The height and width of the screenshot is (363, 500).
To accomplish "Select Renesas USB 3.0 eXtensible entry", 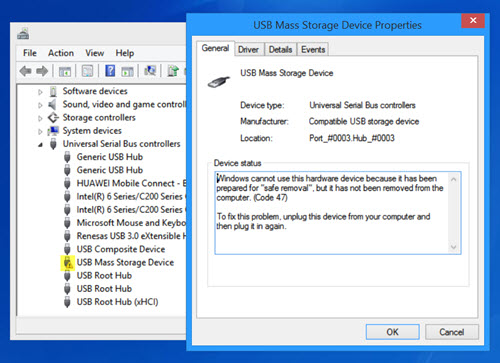I will [x=131, y=236].
